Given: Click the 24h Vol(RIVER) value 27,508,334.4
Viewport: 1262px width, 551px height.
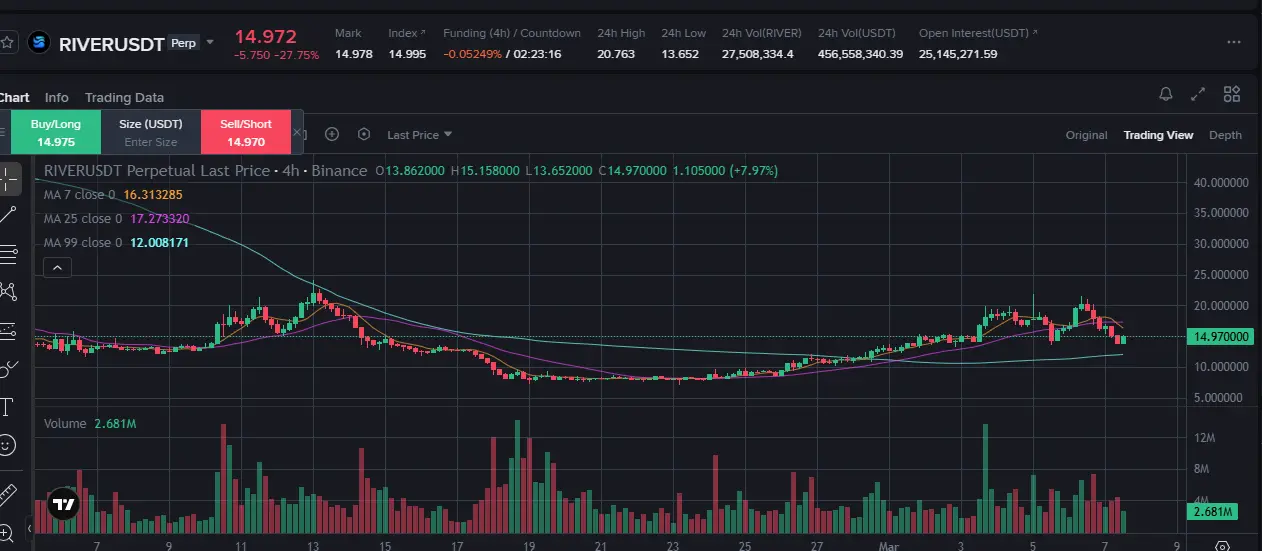Looking at the screenshot, I should tap(758, 54).
